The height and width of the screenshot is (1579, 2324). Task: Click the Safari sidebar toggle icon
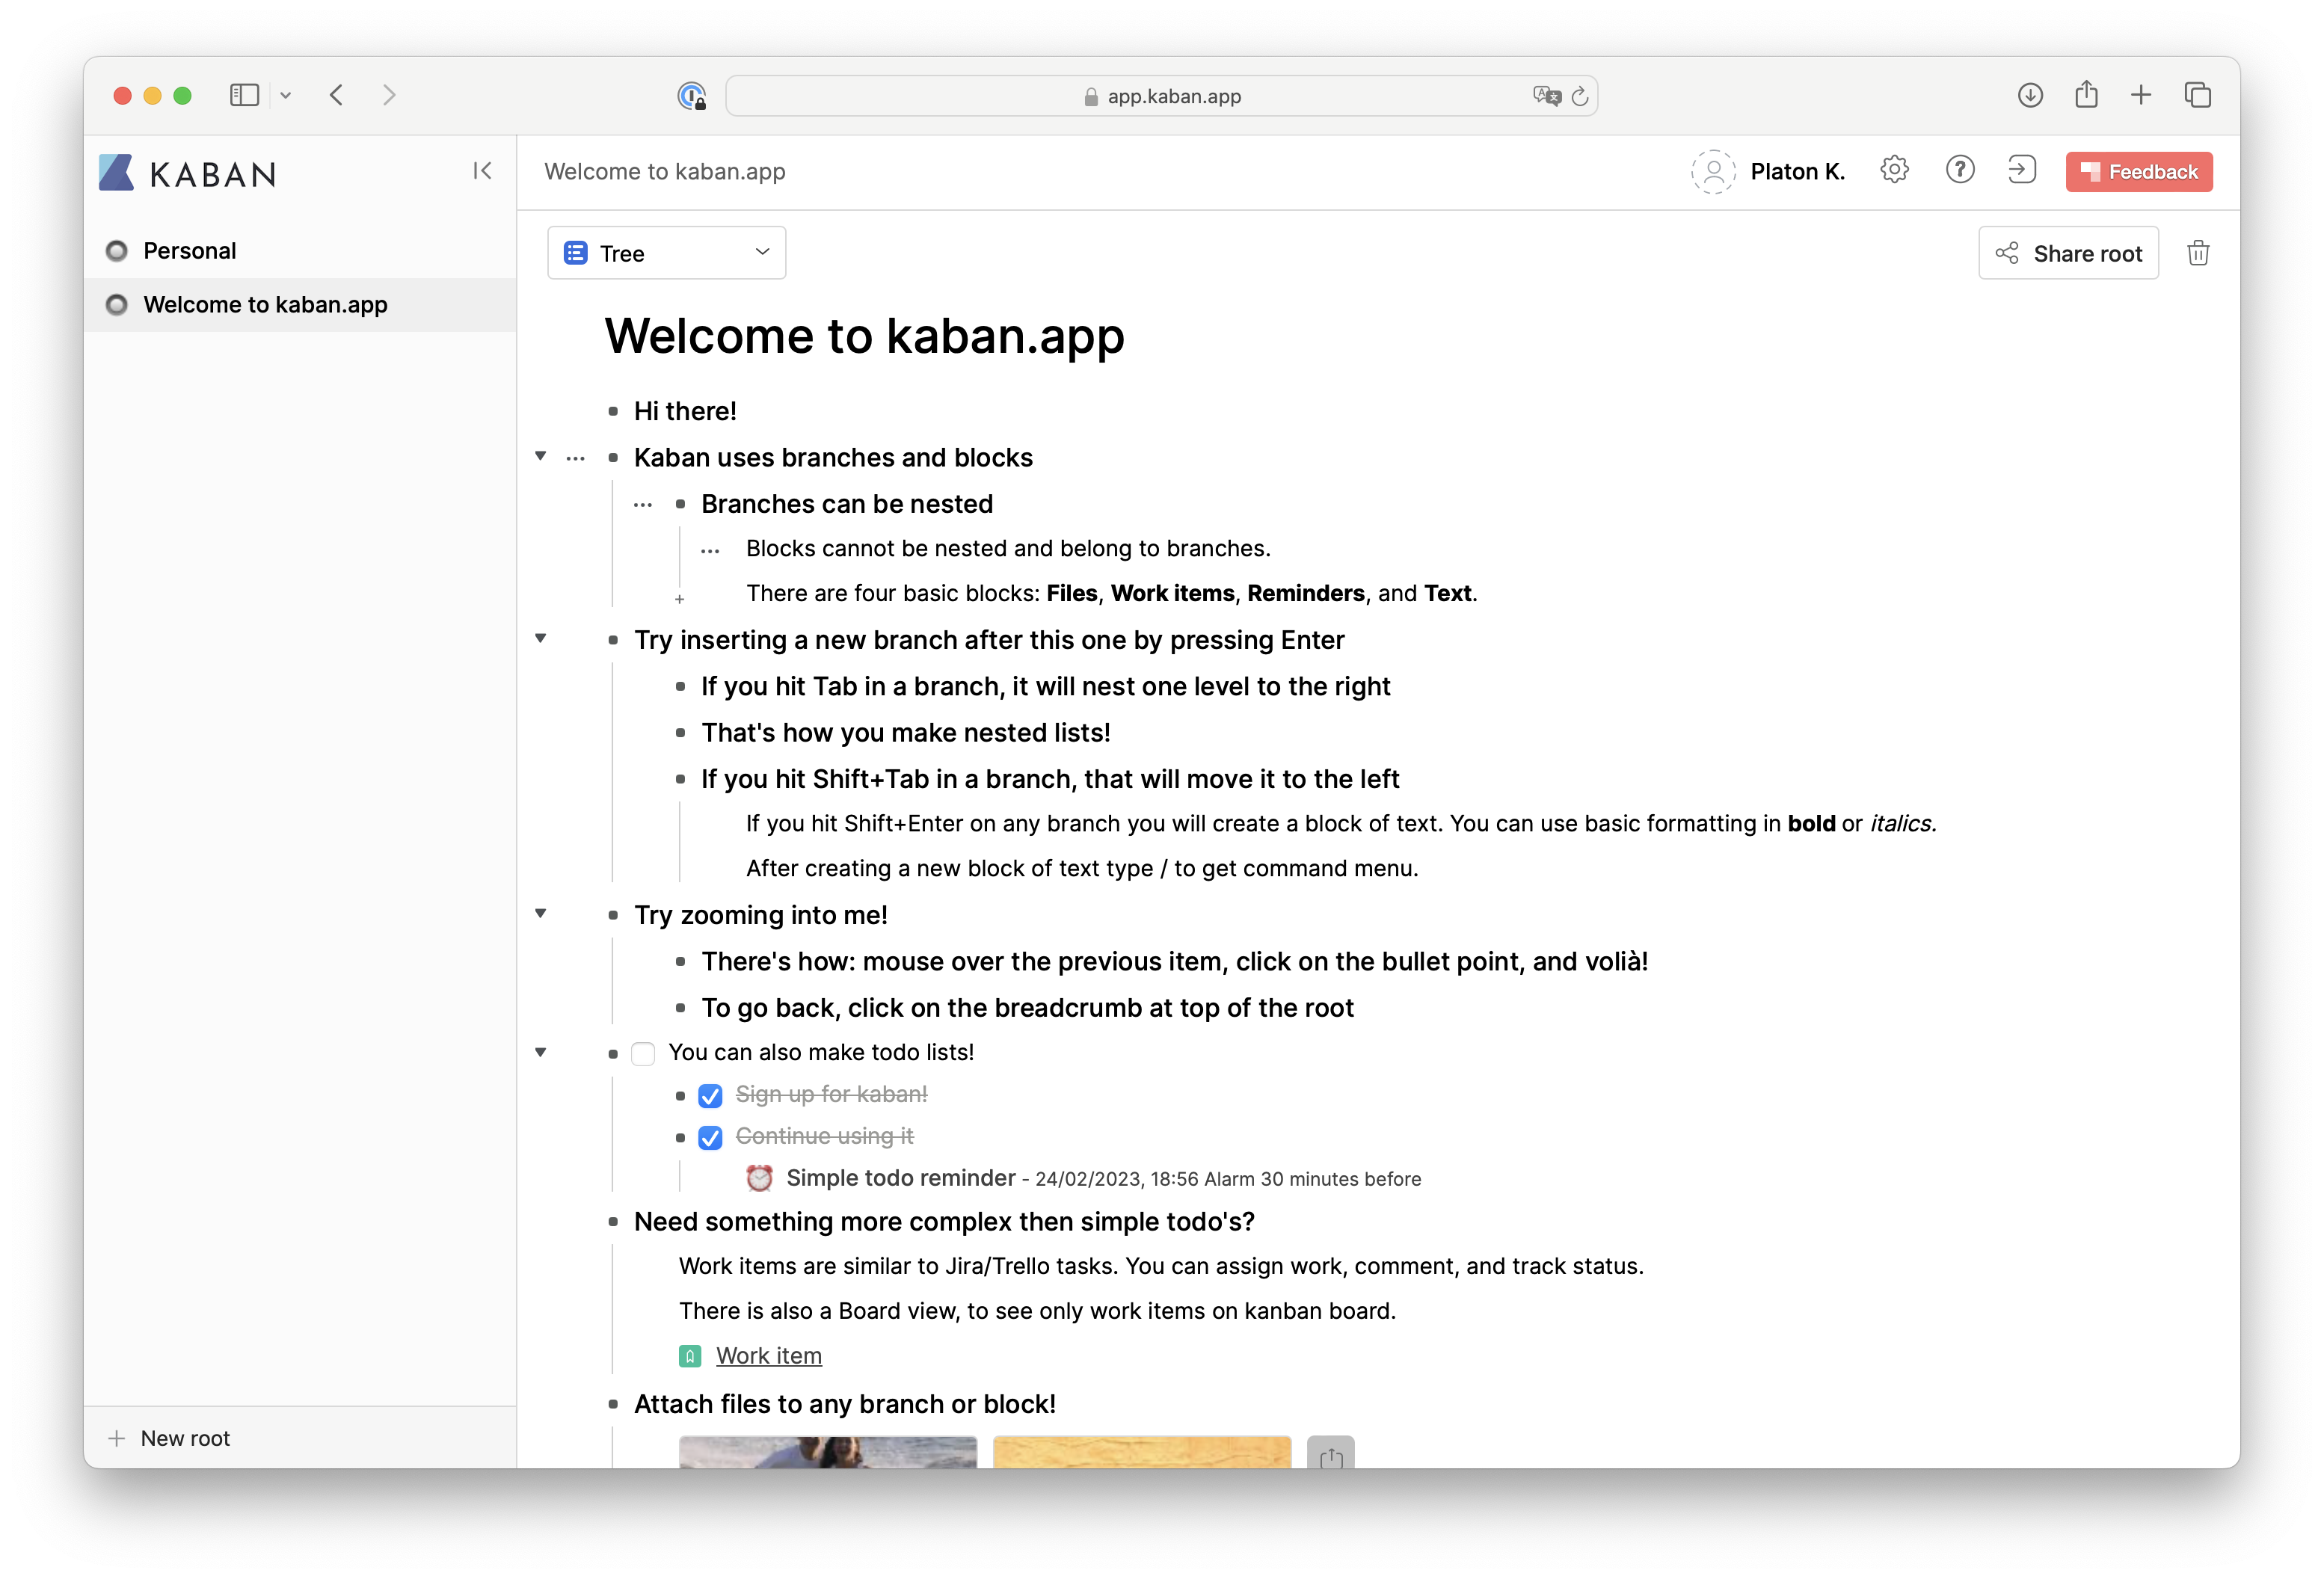click(244, 95)
